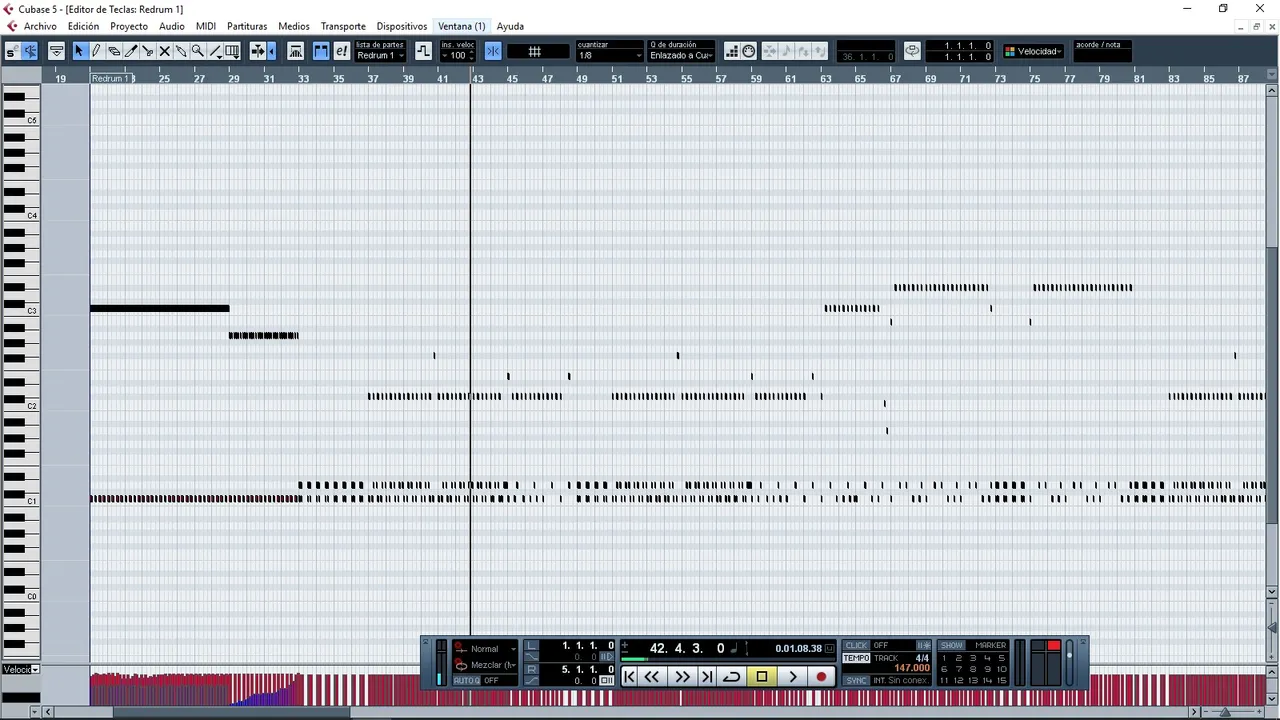Screen dimensions: 1280x720
Task: Select the Draw pencil tool
Action: (x=96, y=51)
